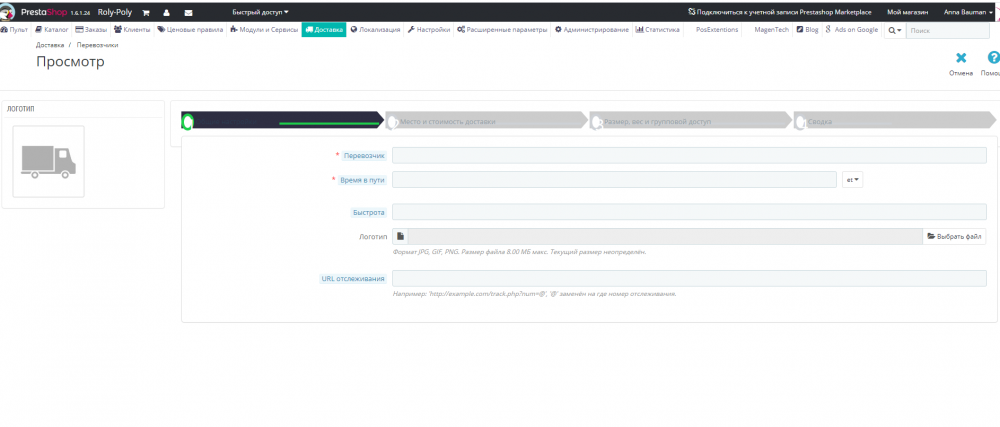Open the Администрирование menu

pyautogui.click(x=592, y=30)
